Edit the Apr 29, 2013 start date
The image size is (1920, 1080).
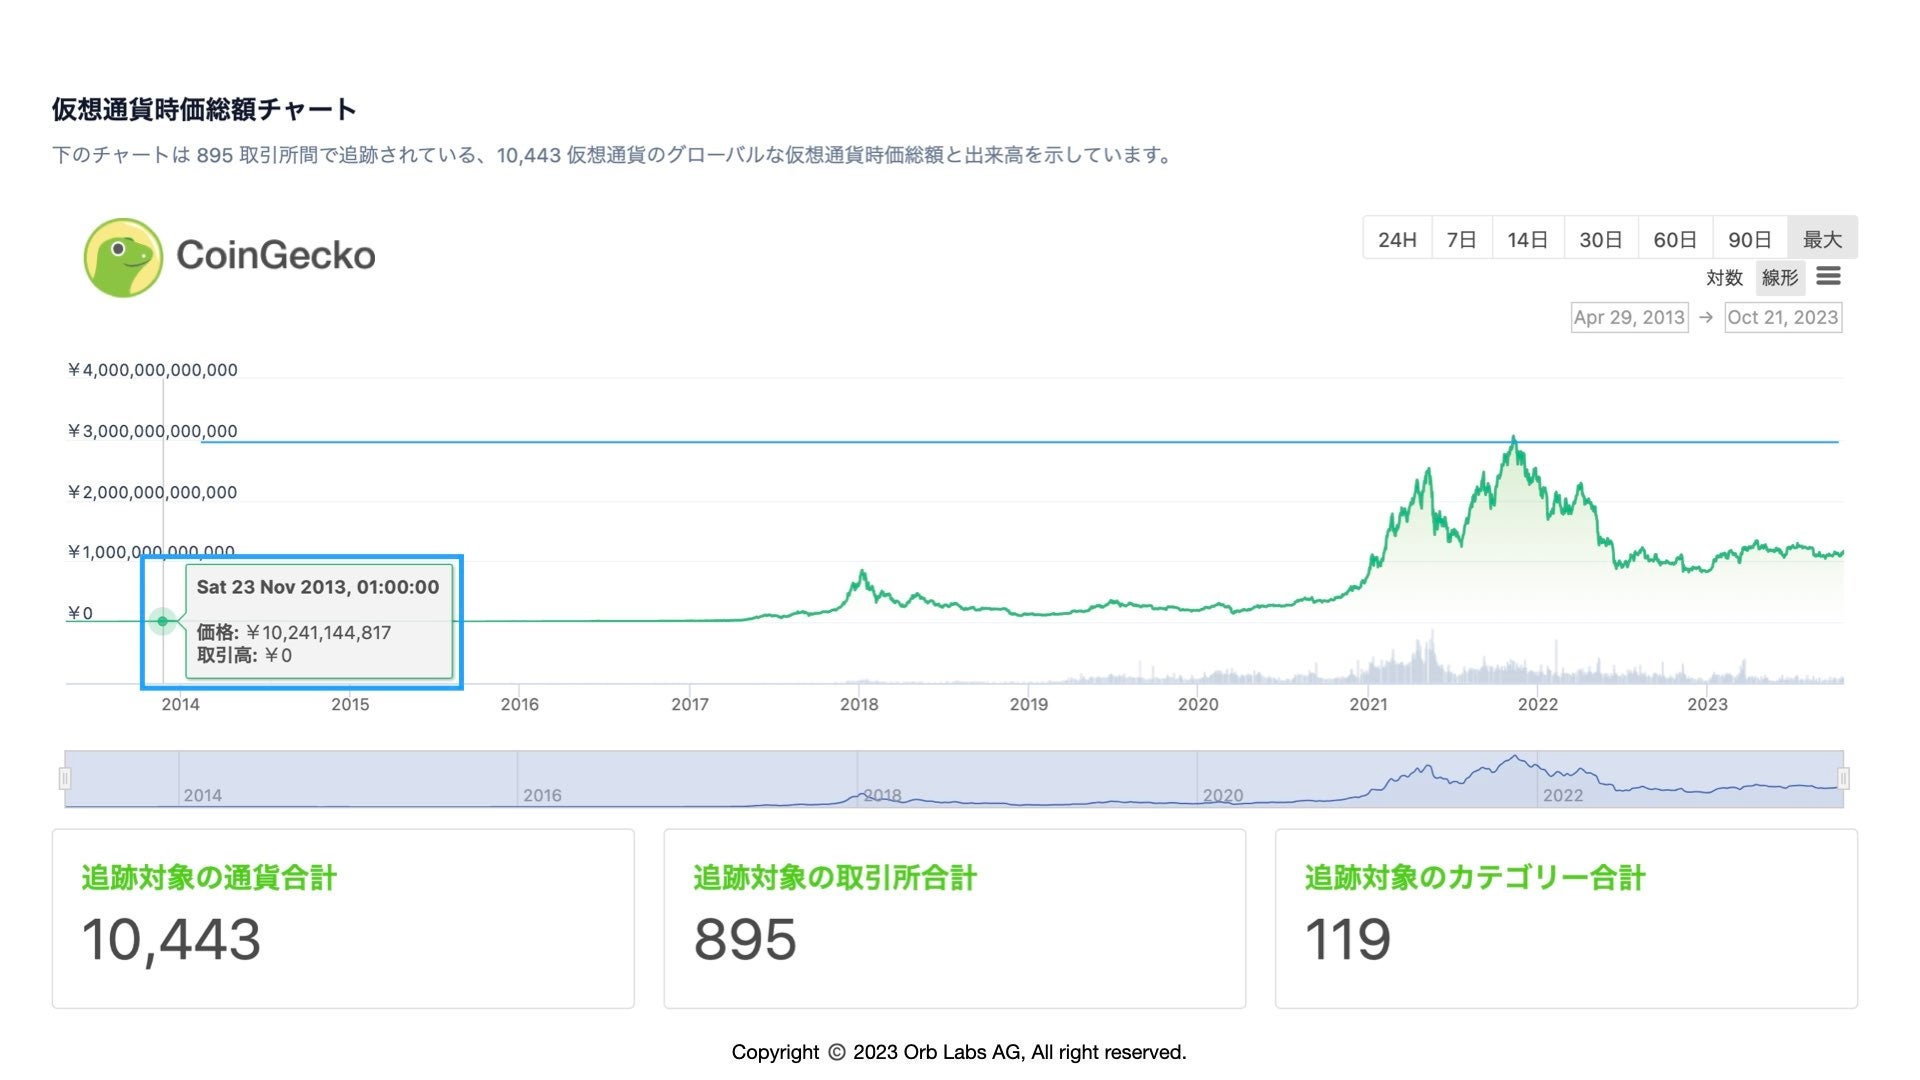tap(1629, 317)
